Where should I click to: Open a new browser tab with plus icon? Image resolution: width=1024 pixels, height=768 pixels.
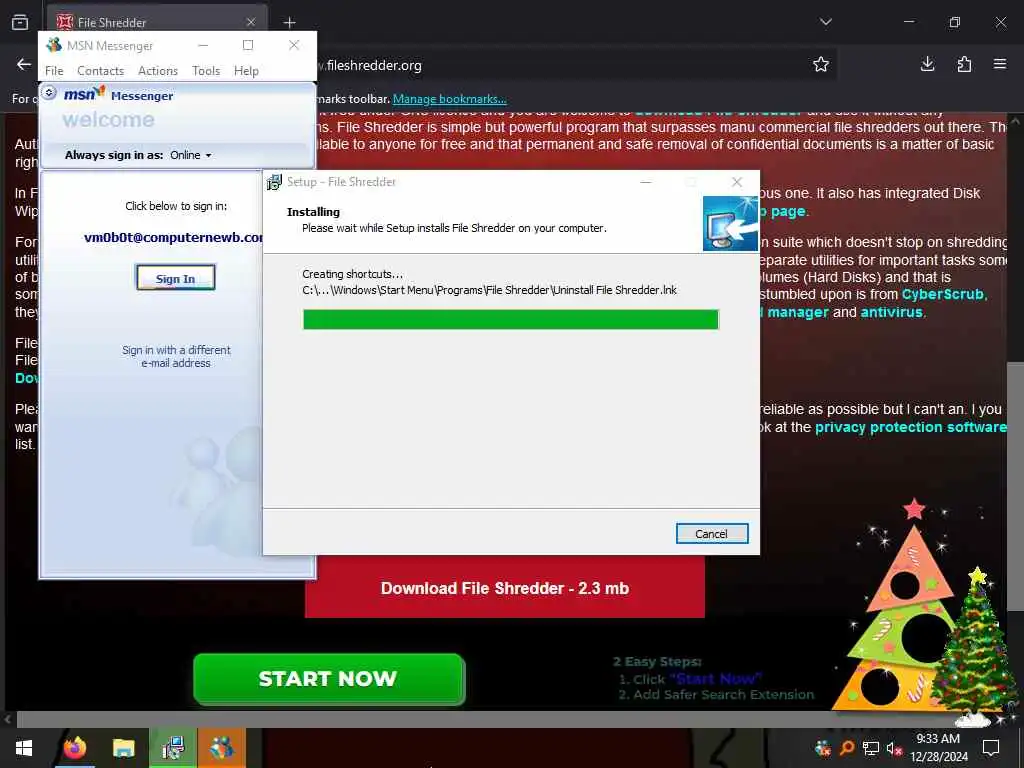289,23
